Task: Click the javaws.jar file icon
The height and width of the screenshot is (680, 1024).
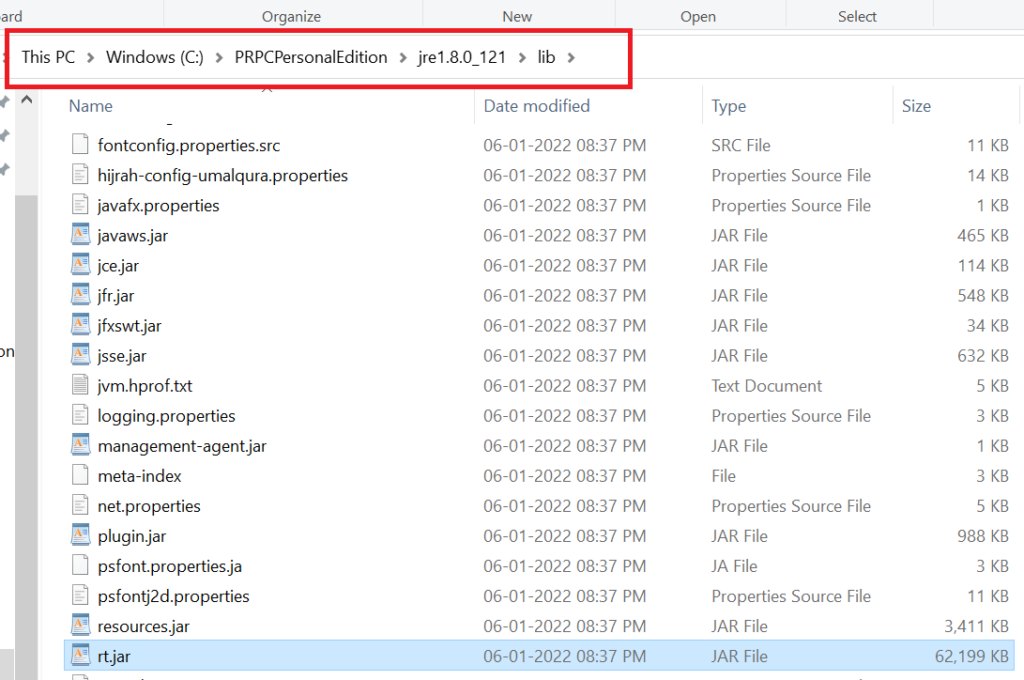Action: (80, 235)
